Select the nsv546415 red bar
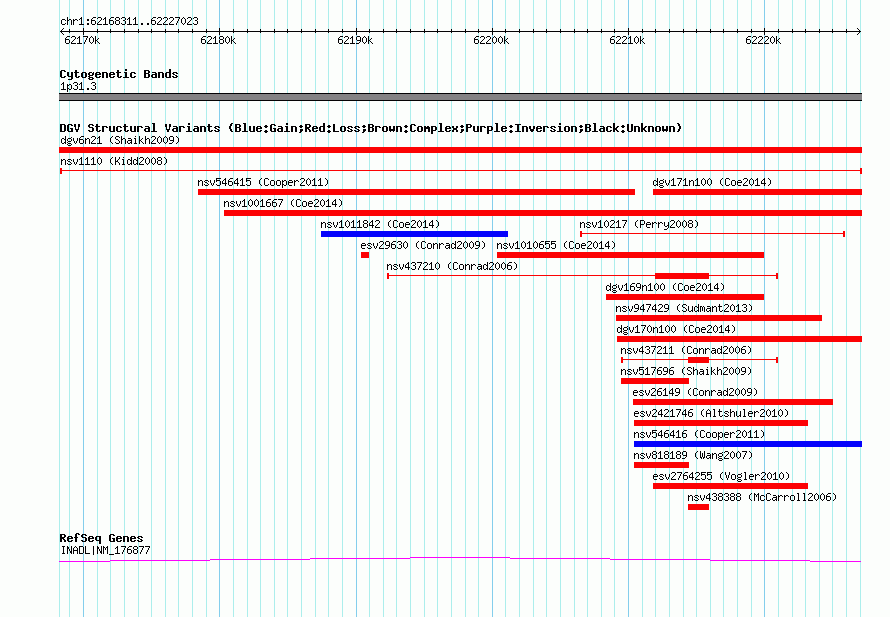The width and height of the screenshot is (890, 617). click(416, 192)
